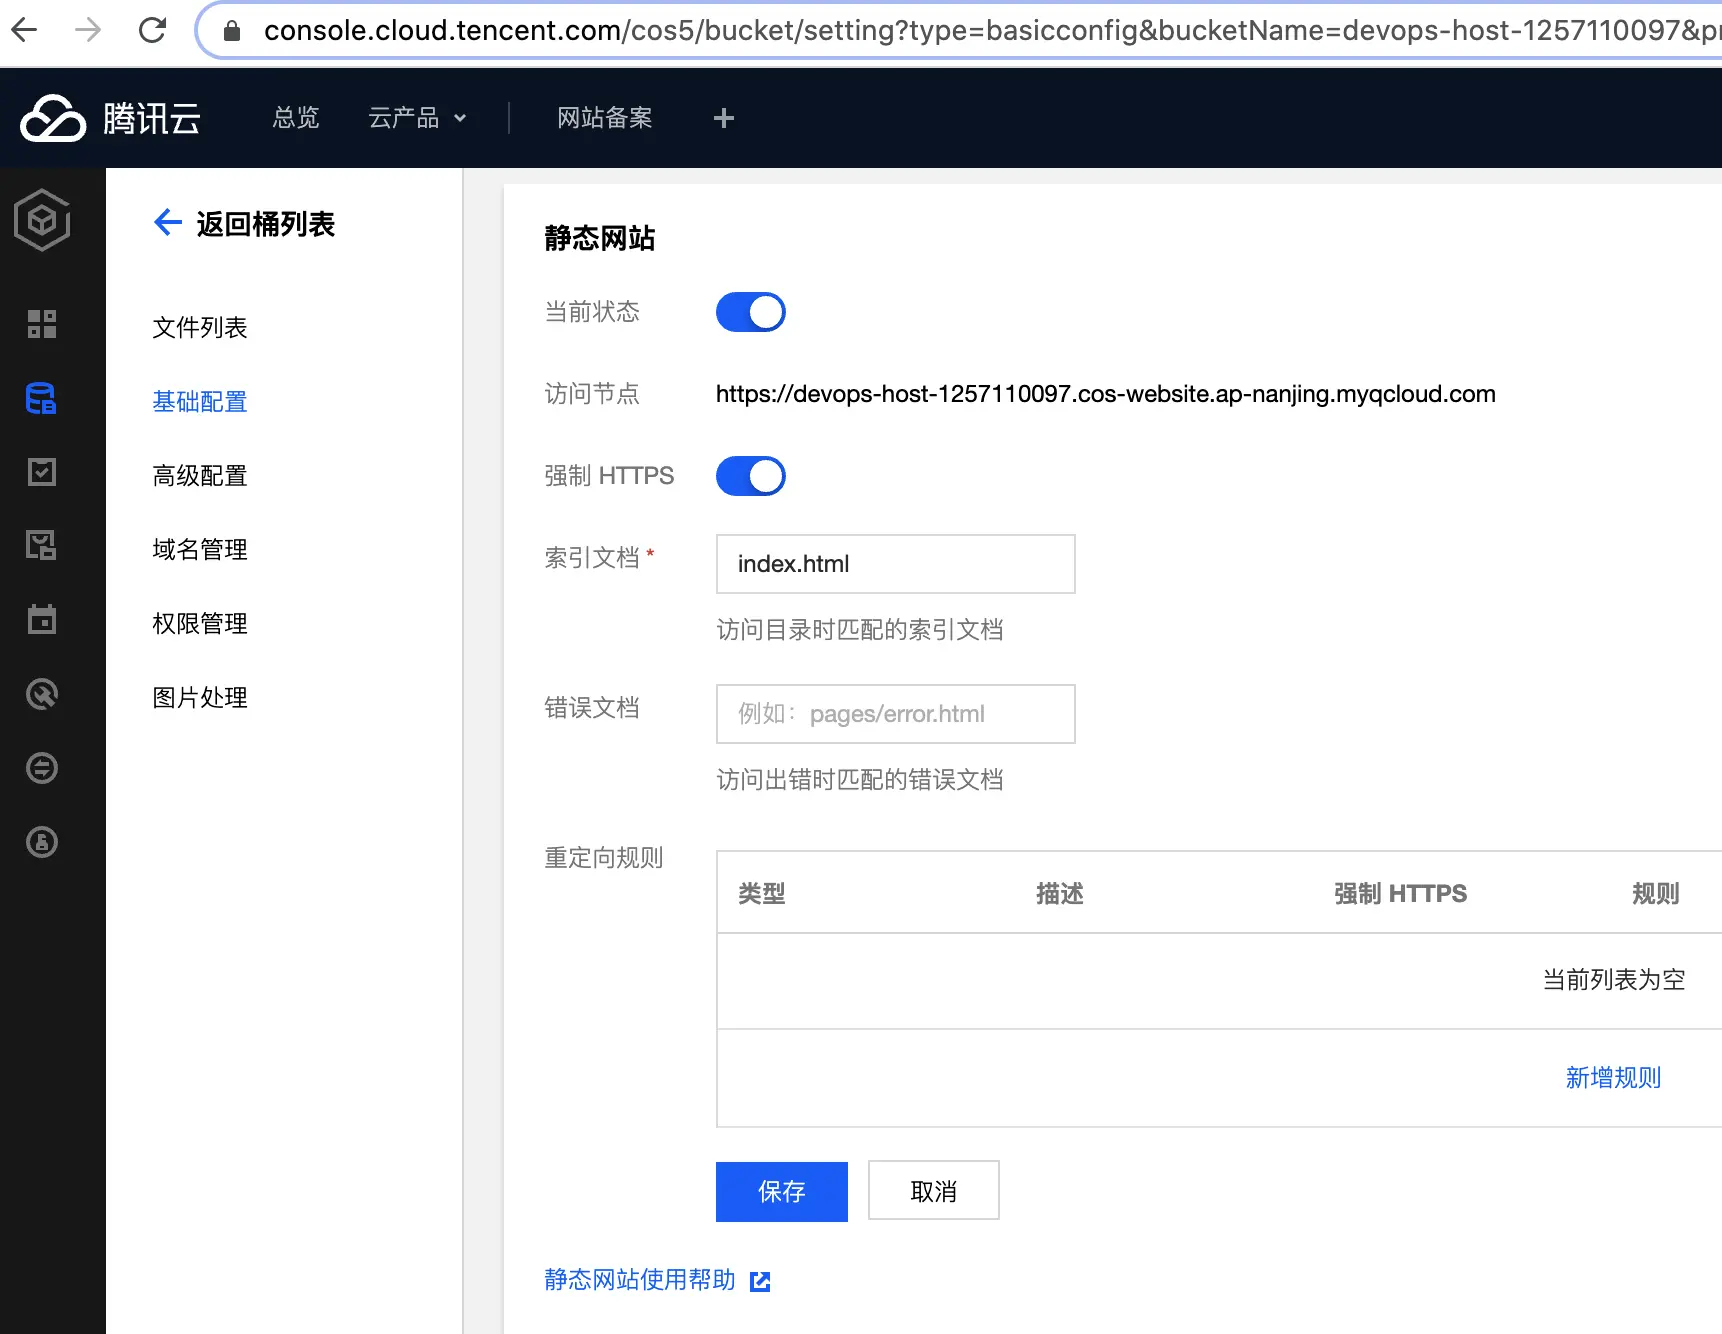1722x1334 pixels.
Task: Turn off the 强制 HTTPS toggle
Action: click(x=750, y=475)
